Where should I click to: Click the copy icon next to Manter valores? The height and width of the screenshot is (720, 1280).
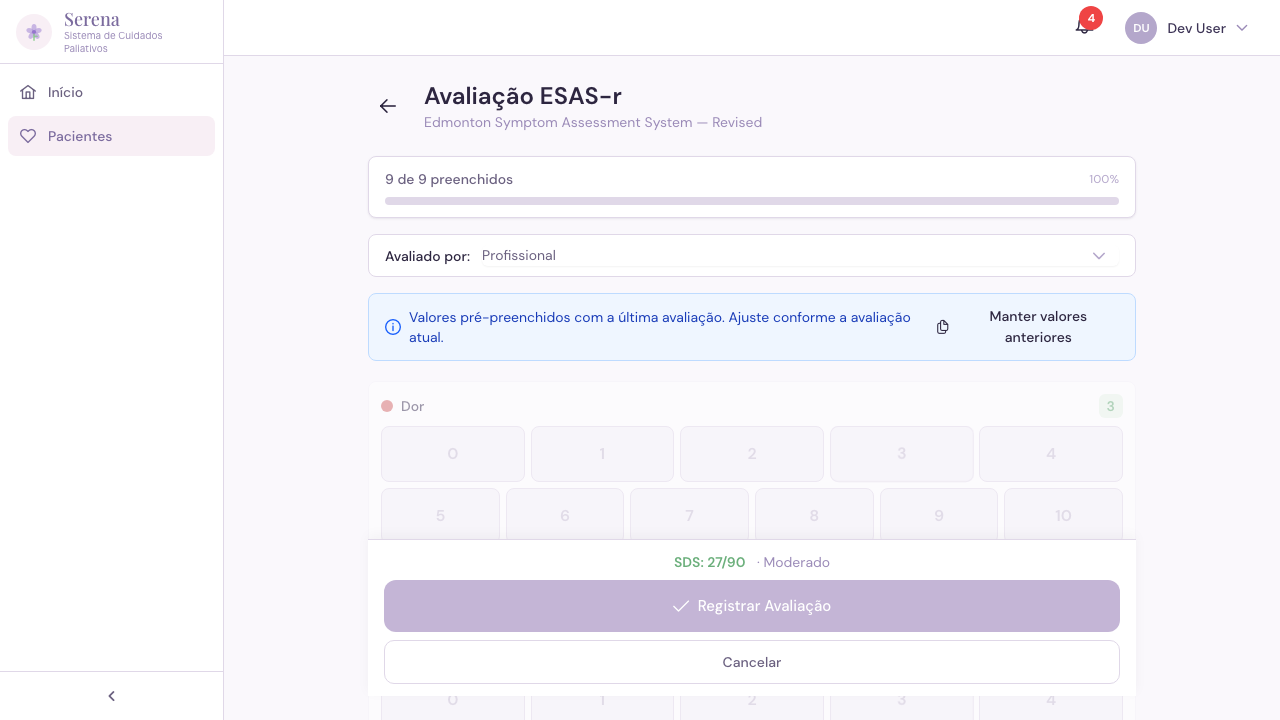(x=942, y=327)
